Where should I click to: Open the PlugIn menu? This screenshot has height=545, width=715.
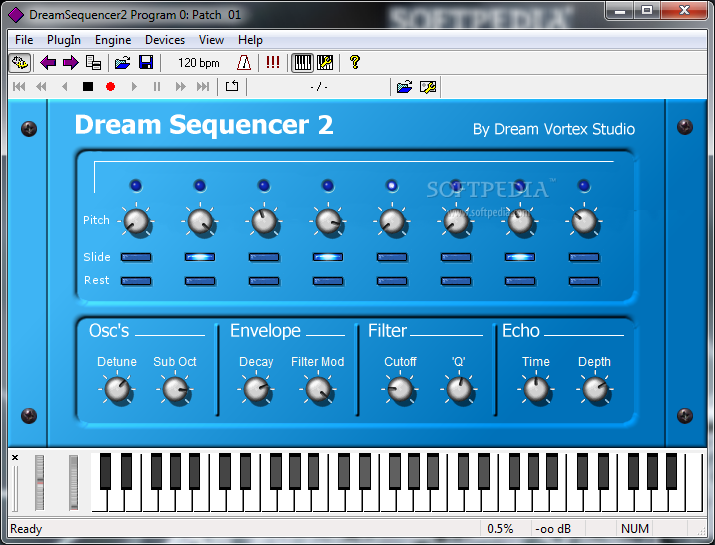[64, 40]
